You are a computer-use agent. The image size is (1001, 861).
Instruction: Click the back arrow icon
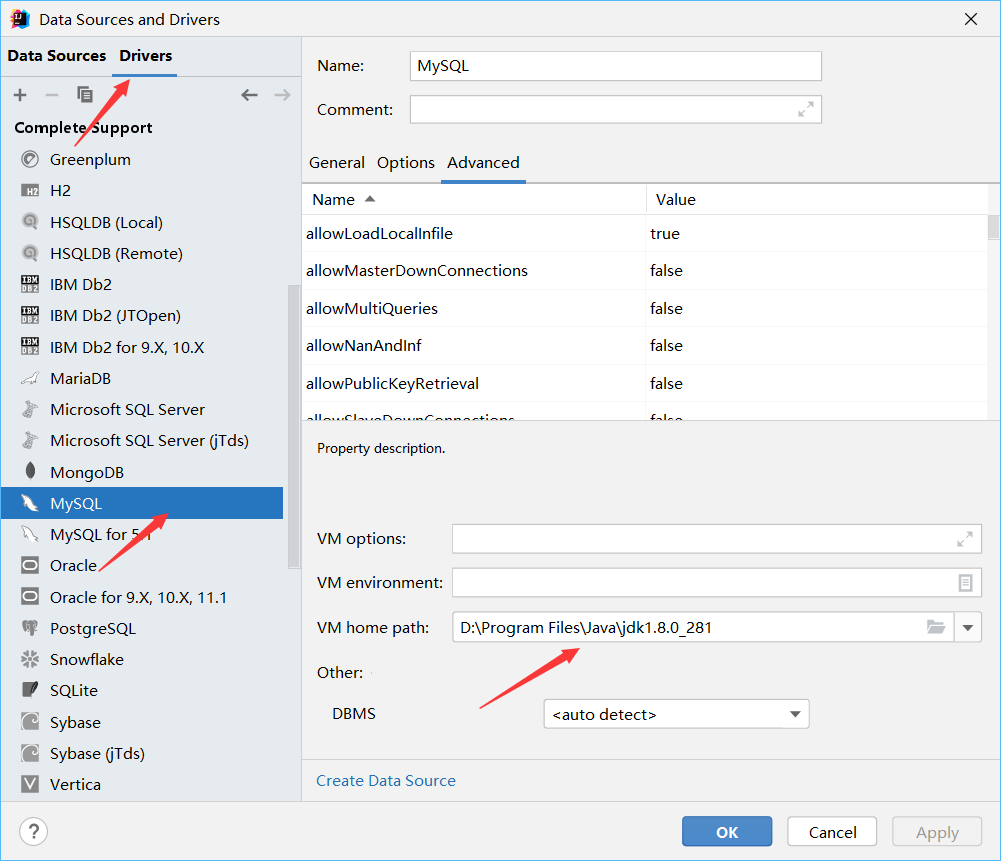click(x=249, y=95)
